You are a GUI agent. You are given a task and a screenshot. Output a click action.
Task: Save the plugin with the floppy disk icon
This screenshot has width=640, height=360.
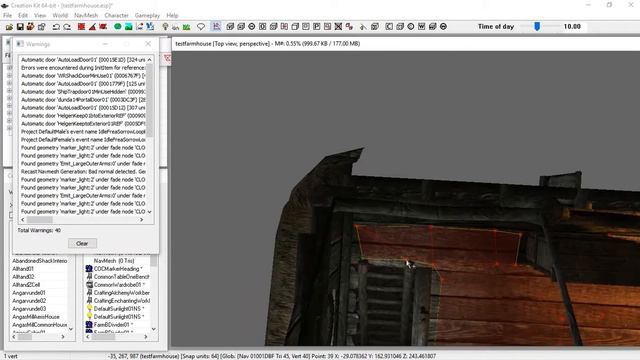(20, 27)
